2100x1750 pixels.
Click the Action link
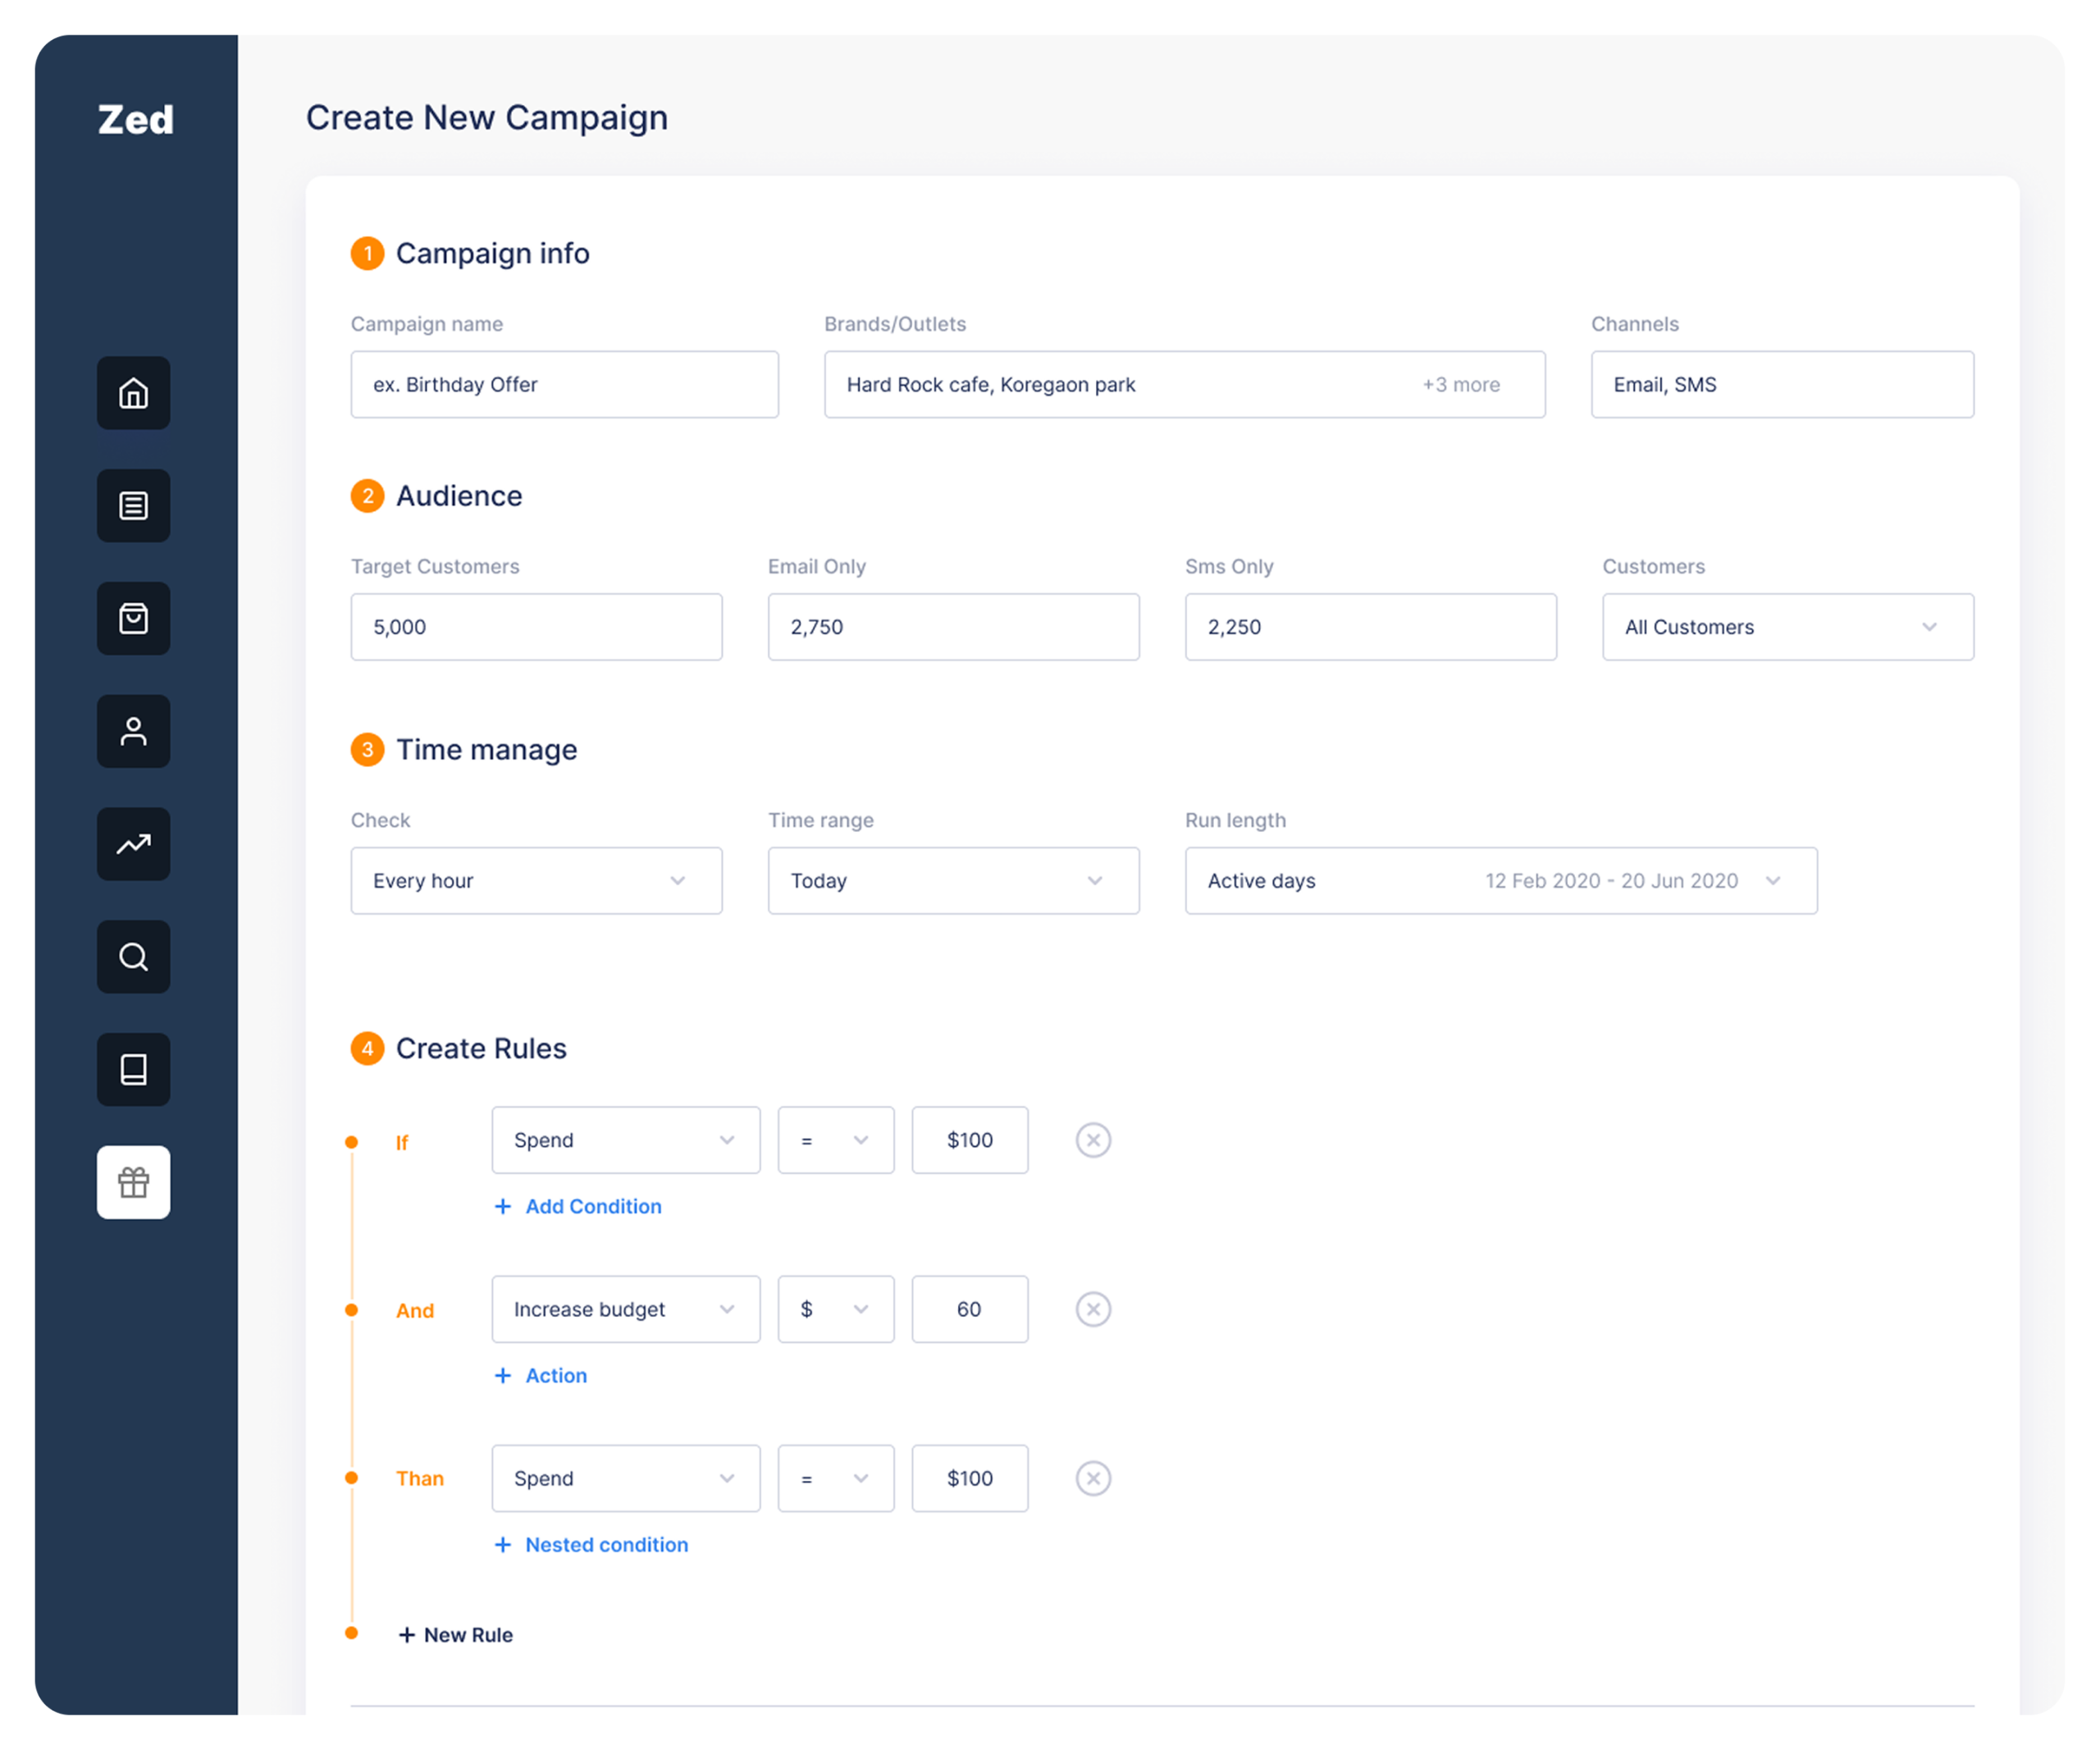point(557,1376)
